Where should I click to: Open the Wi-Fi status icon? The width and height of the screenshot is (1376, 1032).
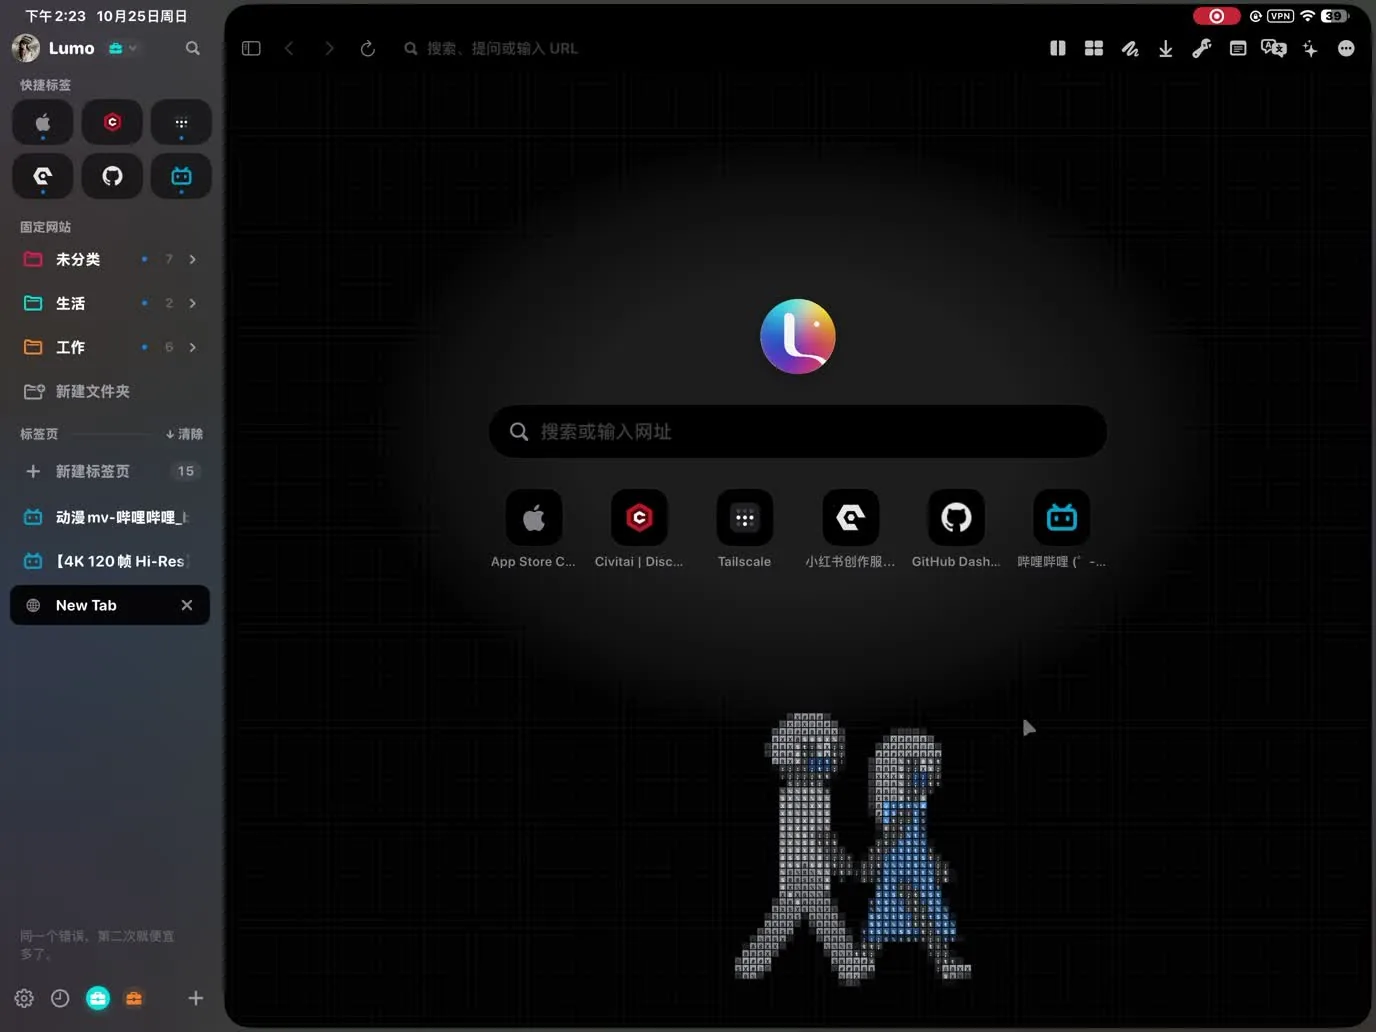1307,16
